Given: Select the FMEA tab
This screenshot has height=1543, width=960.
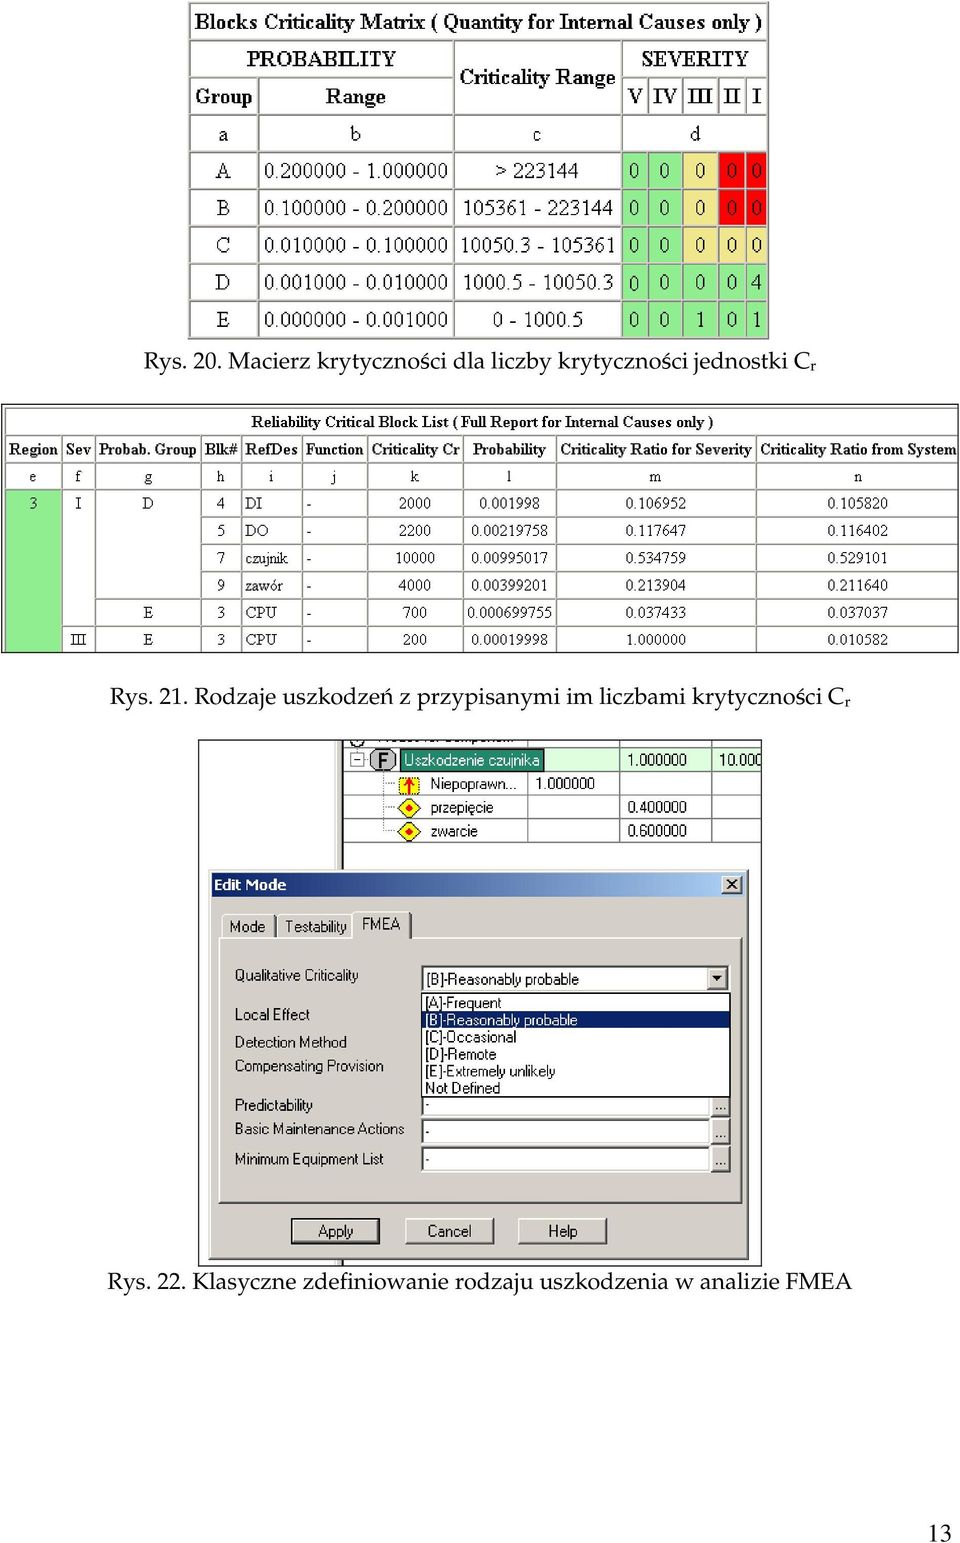Looking at the screenshot, I should [381, 924].
